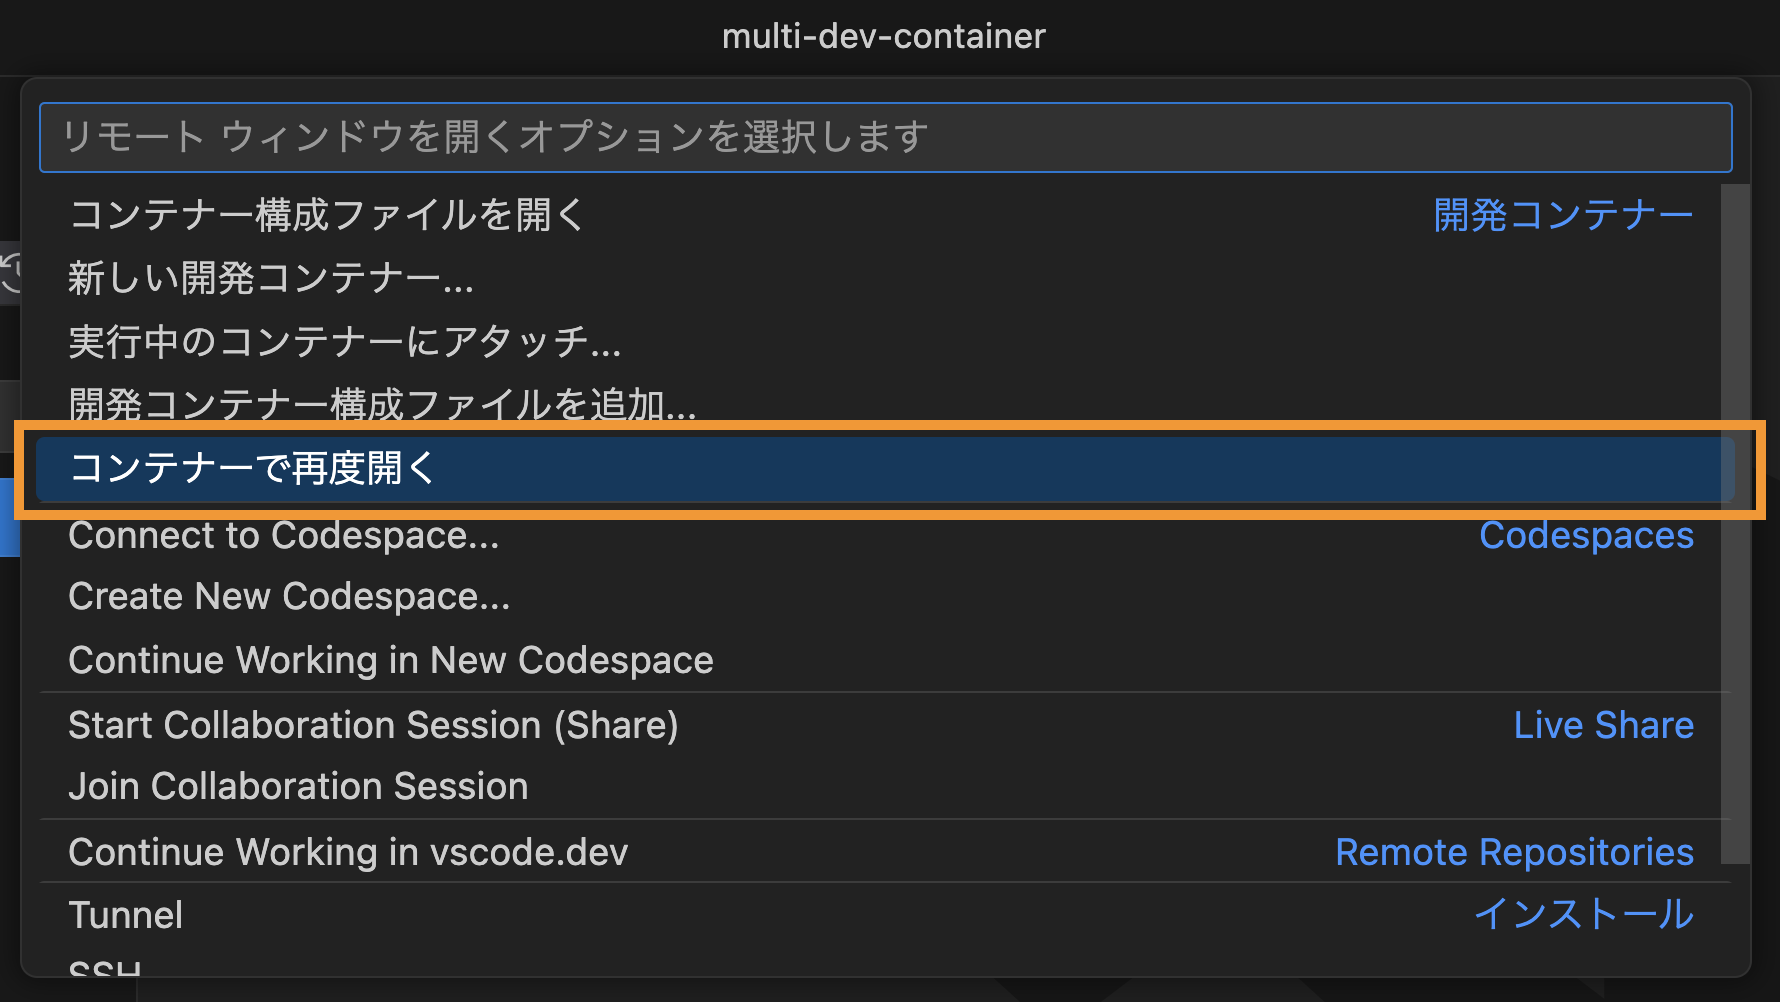Click the Remote Repositories category label
Screen dimensions: 1780x1002
(x=1515, y=852)
